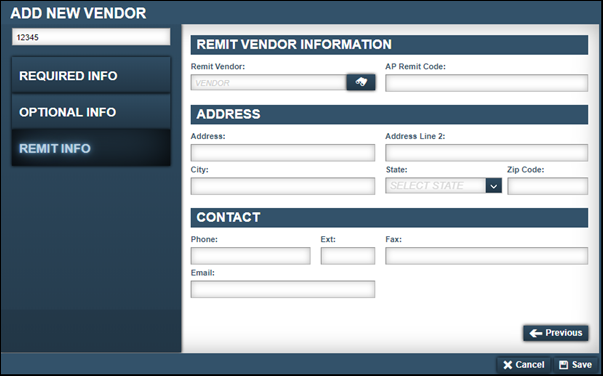
Task: Focus the Remit Vendor input field
Action: point(268,83)
